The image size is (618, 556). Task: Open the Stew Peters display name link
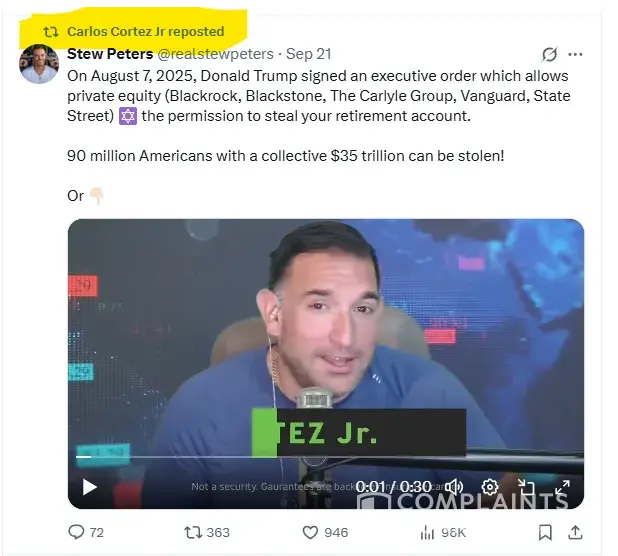click(x=110, y=54)
